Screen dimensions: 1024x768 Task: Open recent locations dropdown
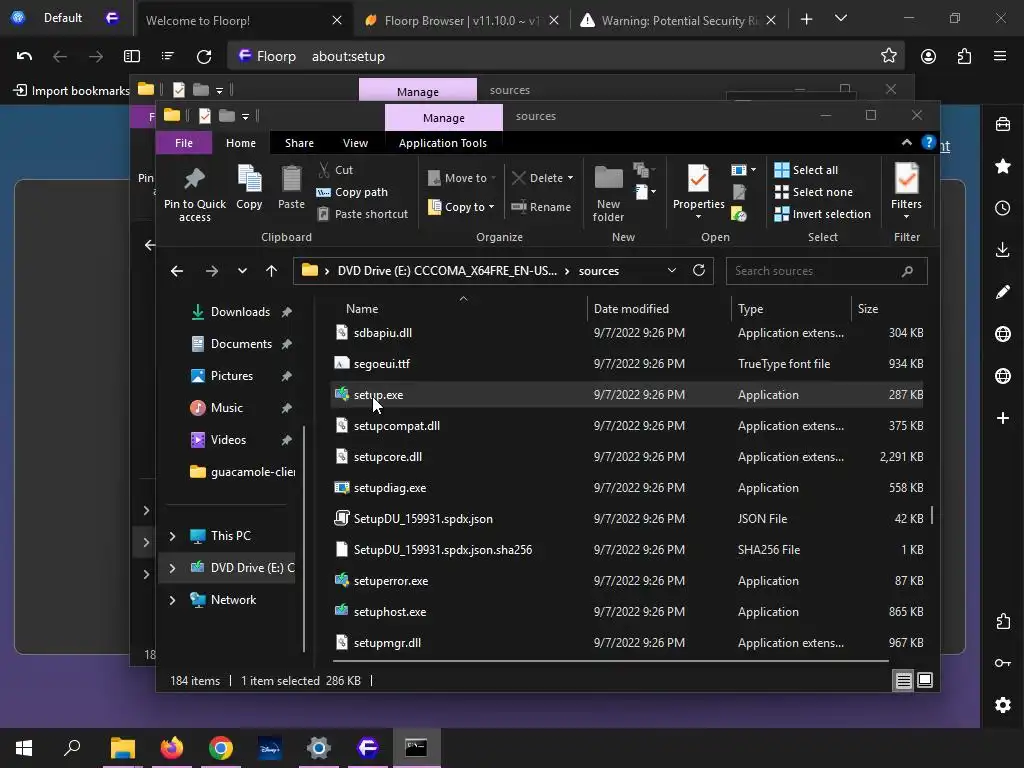242,271
